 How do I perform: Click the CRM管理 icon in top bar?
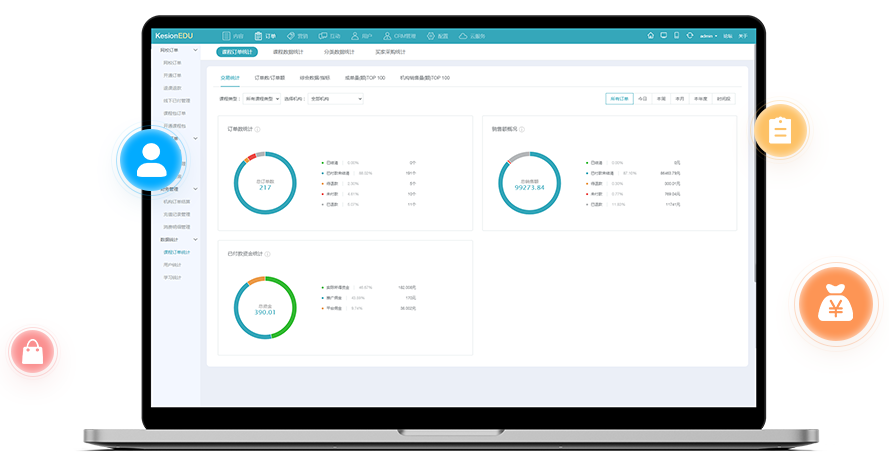coord(389,36)
